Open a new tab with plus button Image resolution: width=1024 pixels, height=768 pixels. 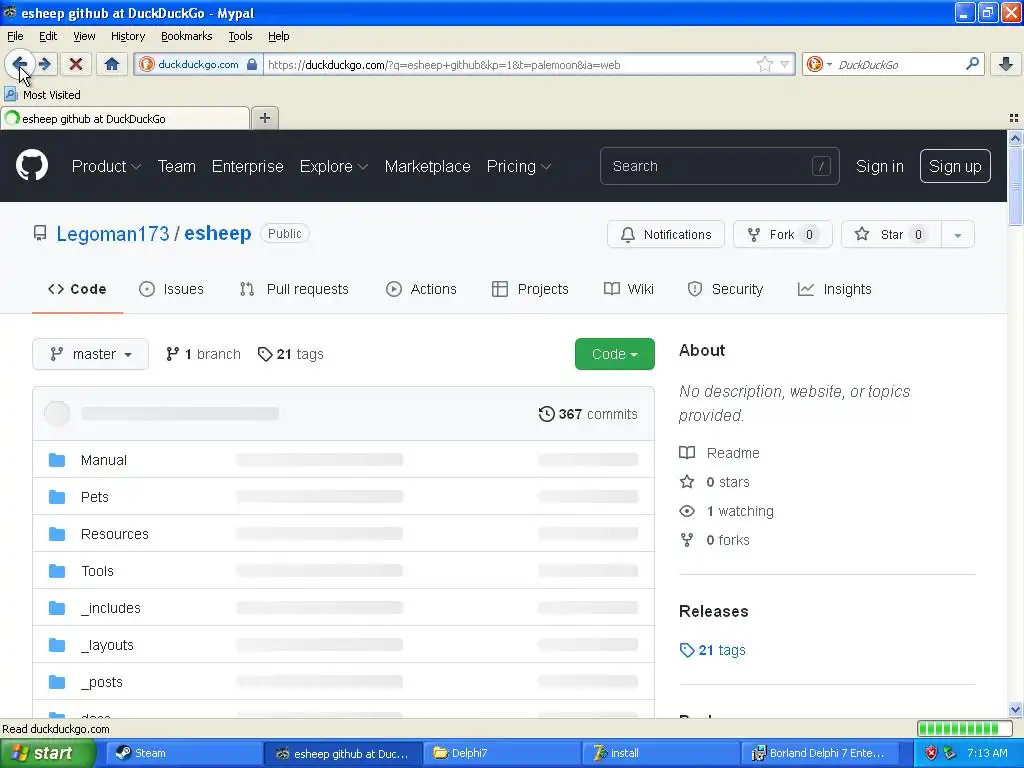click(264, 118)
